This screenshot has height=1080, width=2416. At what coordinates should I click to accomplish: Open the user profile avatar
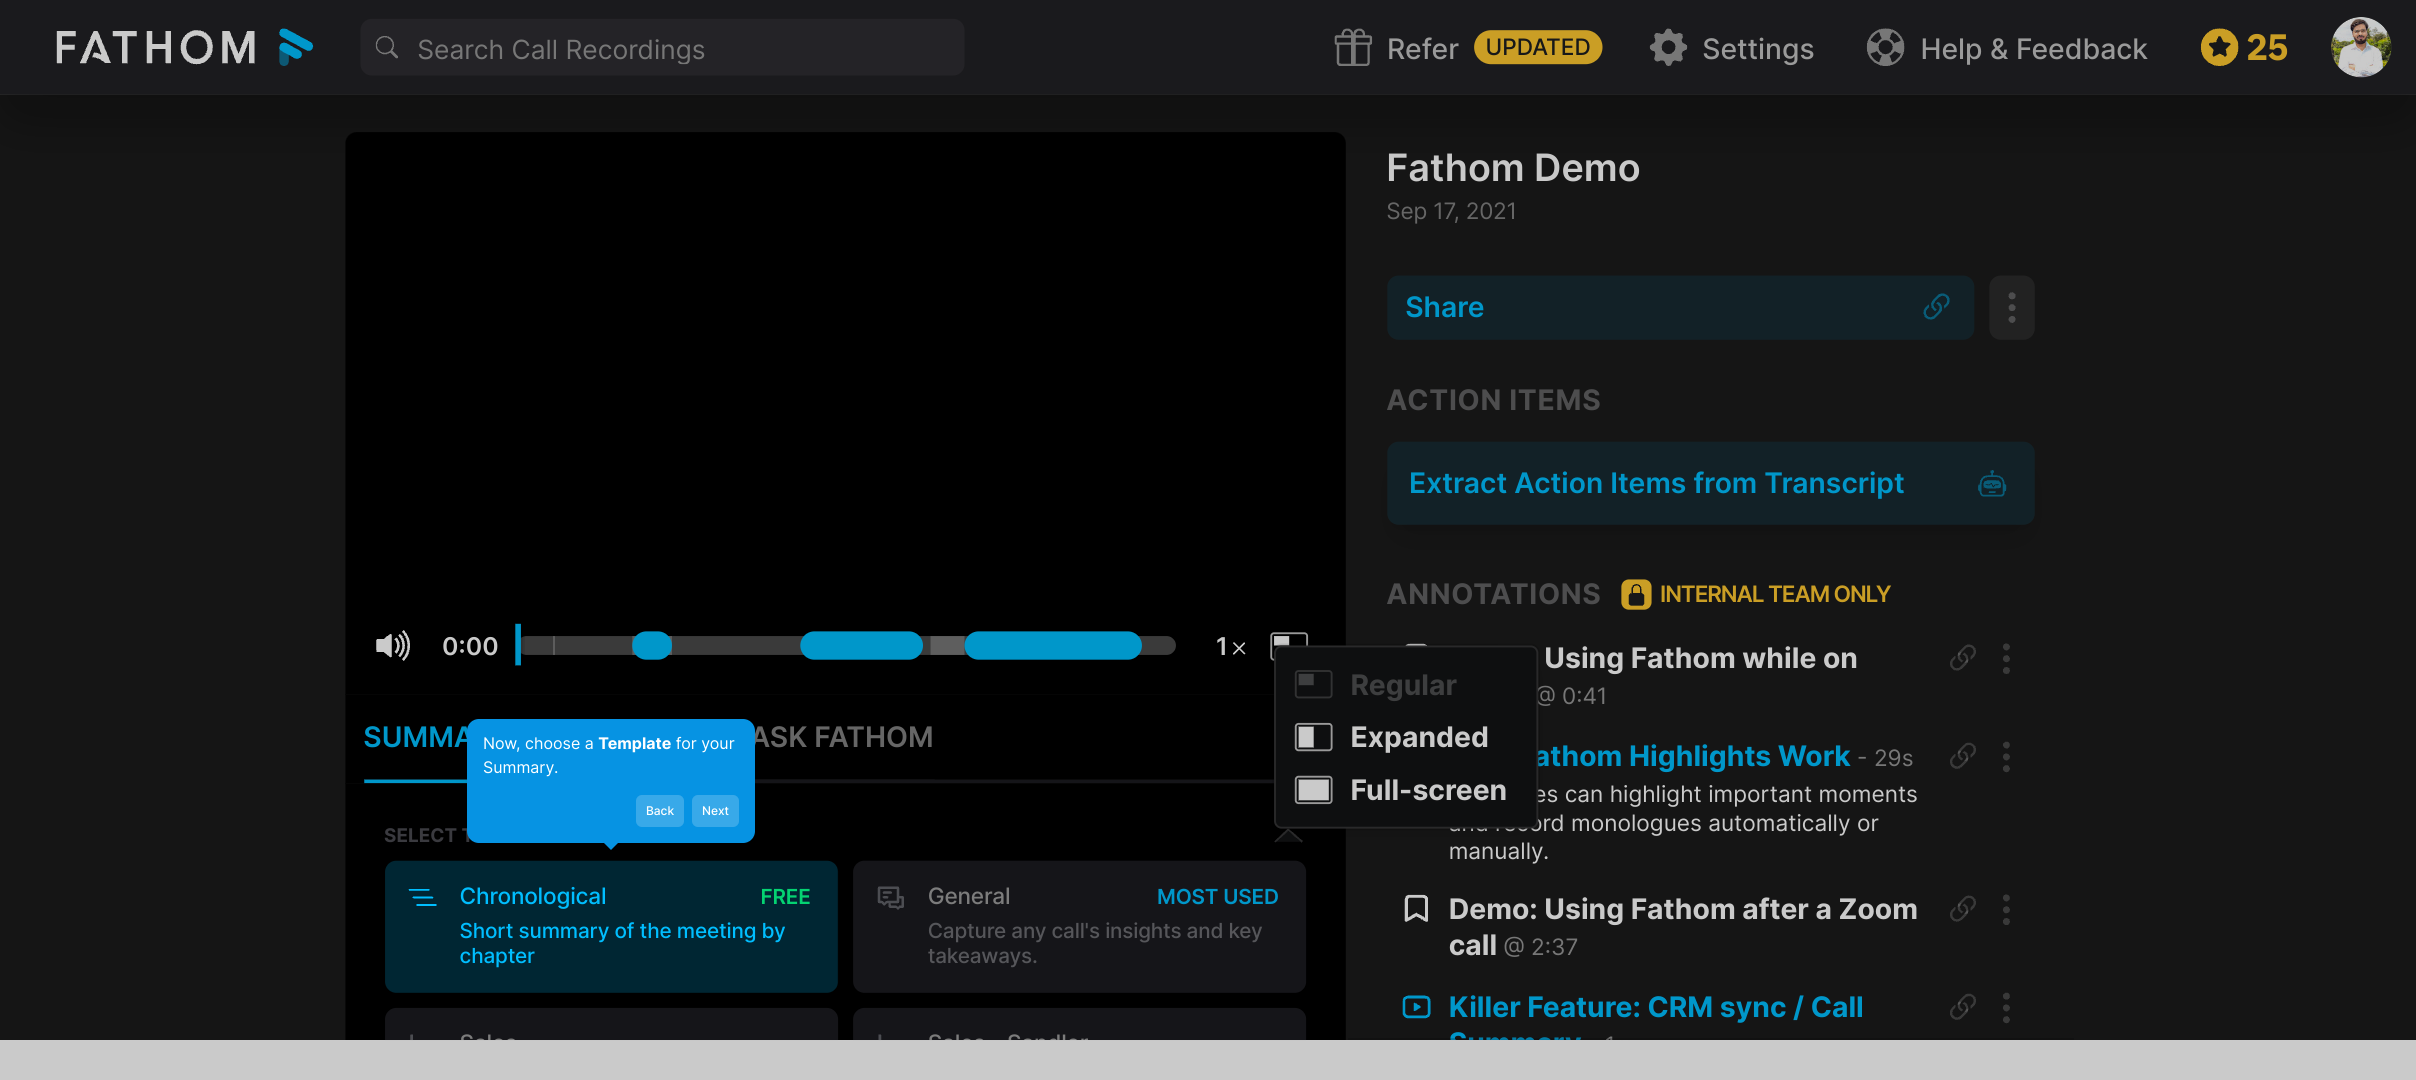pyautogui.click(x=2360, y=48)
